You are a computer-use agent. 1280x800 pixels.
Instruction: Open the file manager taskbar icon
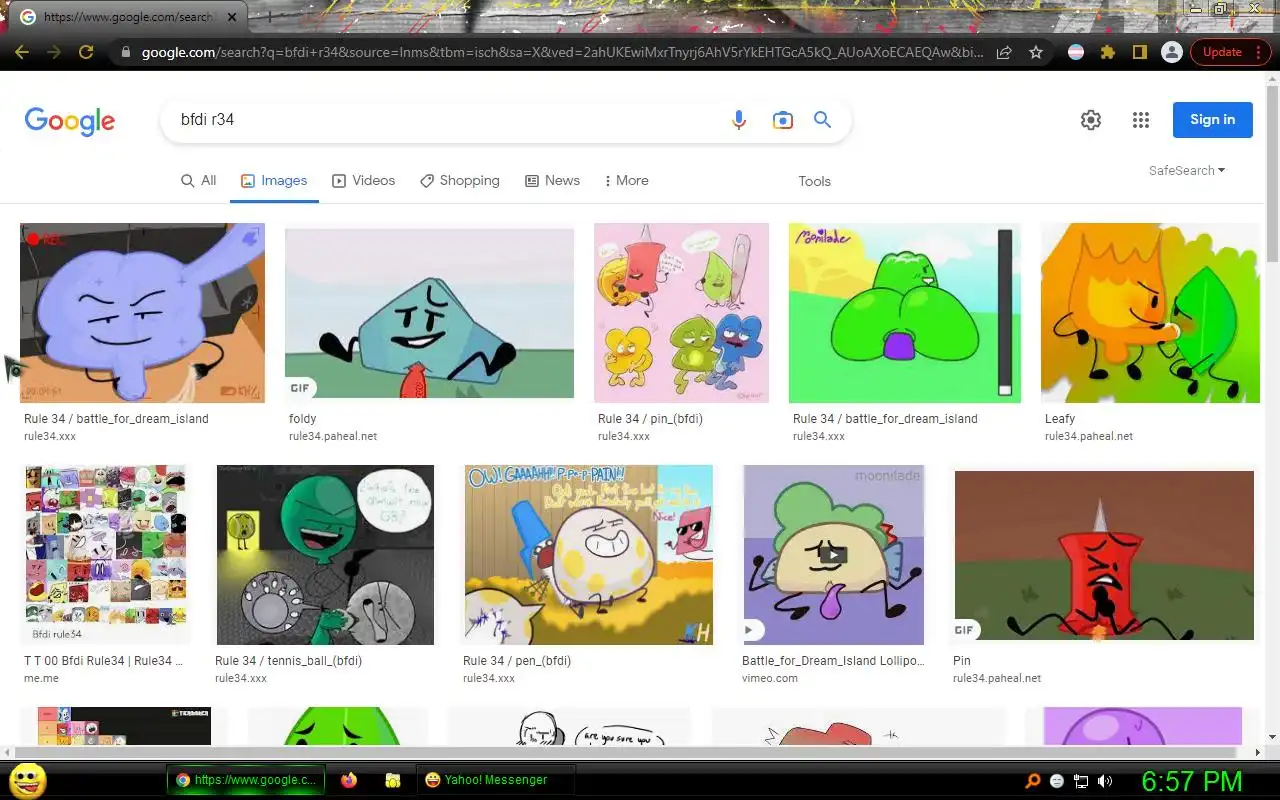[x=393, y=780]
